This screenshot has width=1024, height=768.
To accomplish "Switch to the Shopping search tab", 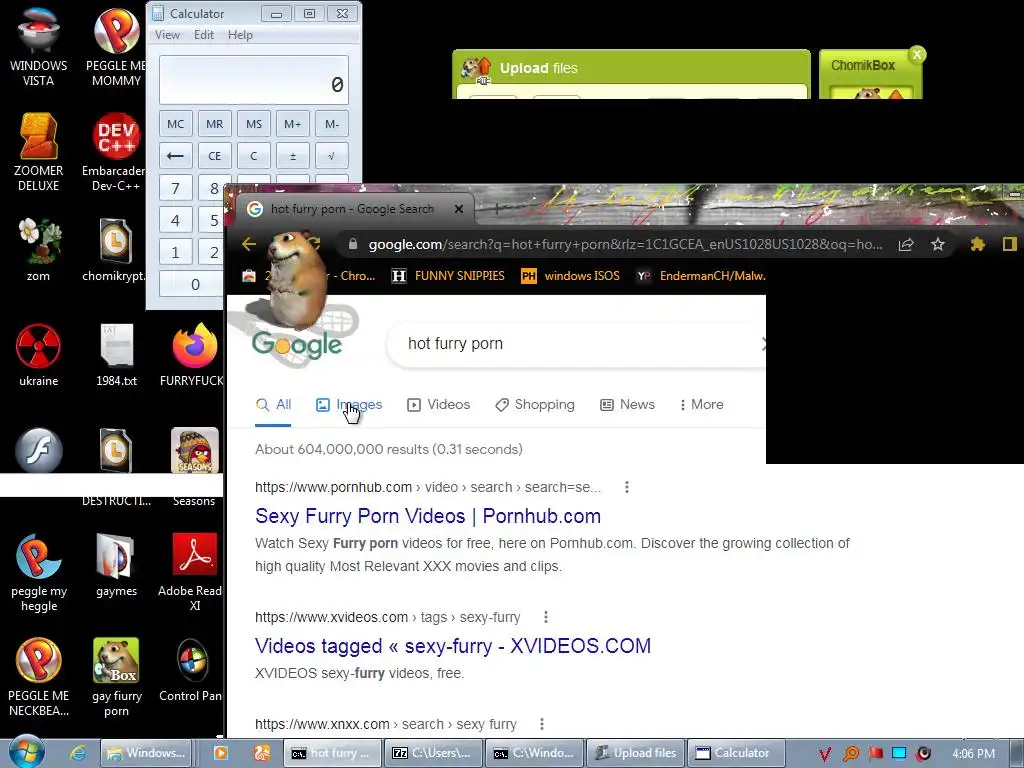I will coord(535,404).
